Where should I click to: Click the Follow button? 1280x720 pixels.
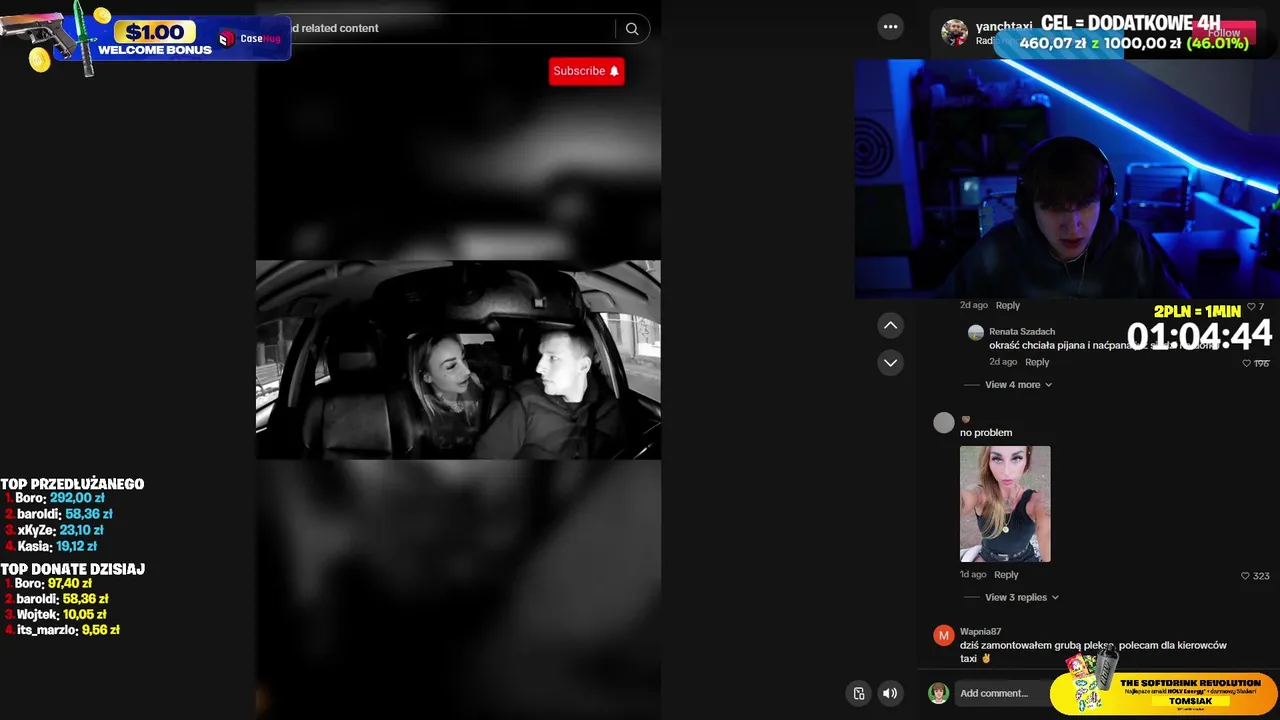[x=1223, y=33]
